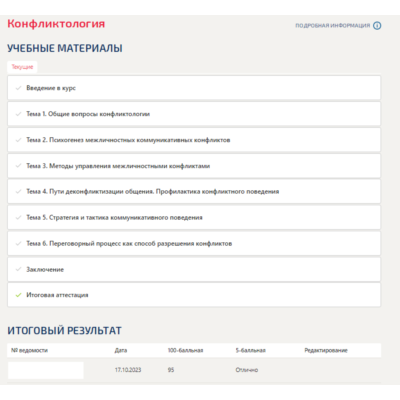Click the green checkmark beside Итоговая аттестация
Screen dimensions: 400x400
[x=18, y=295]
